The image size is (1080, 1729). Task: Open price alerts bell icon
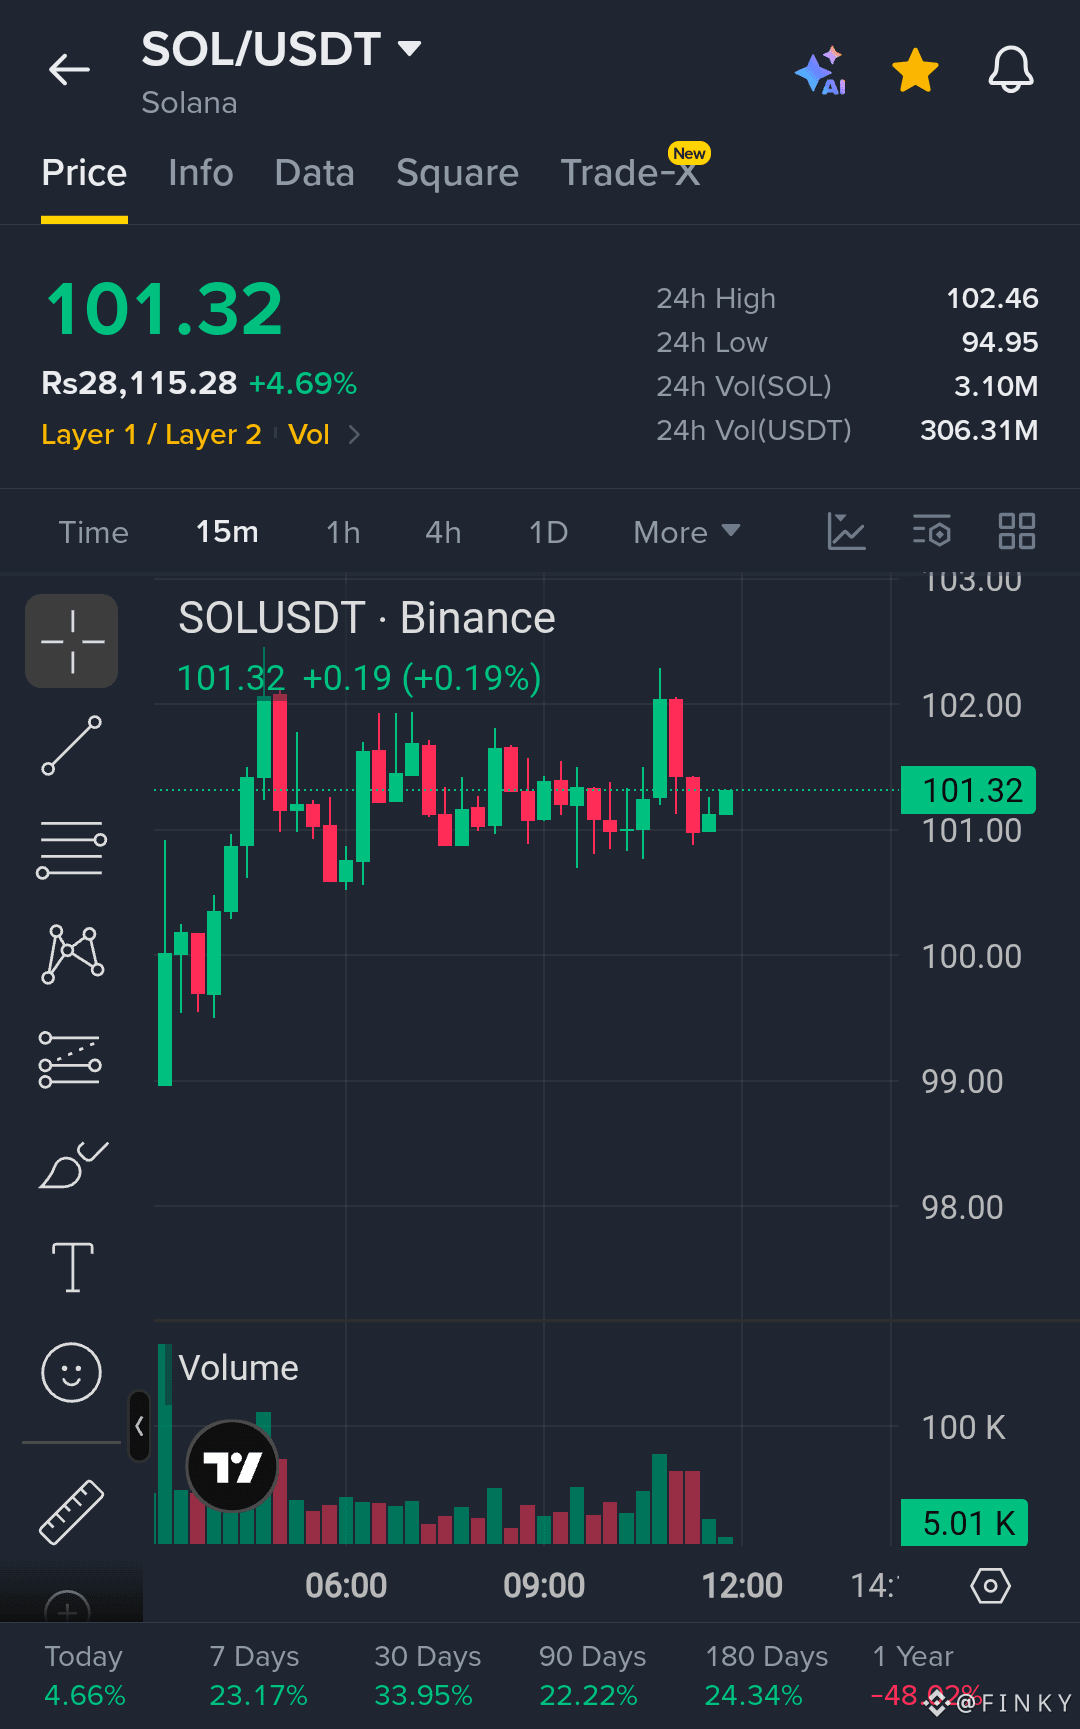1010,70
